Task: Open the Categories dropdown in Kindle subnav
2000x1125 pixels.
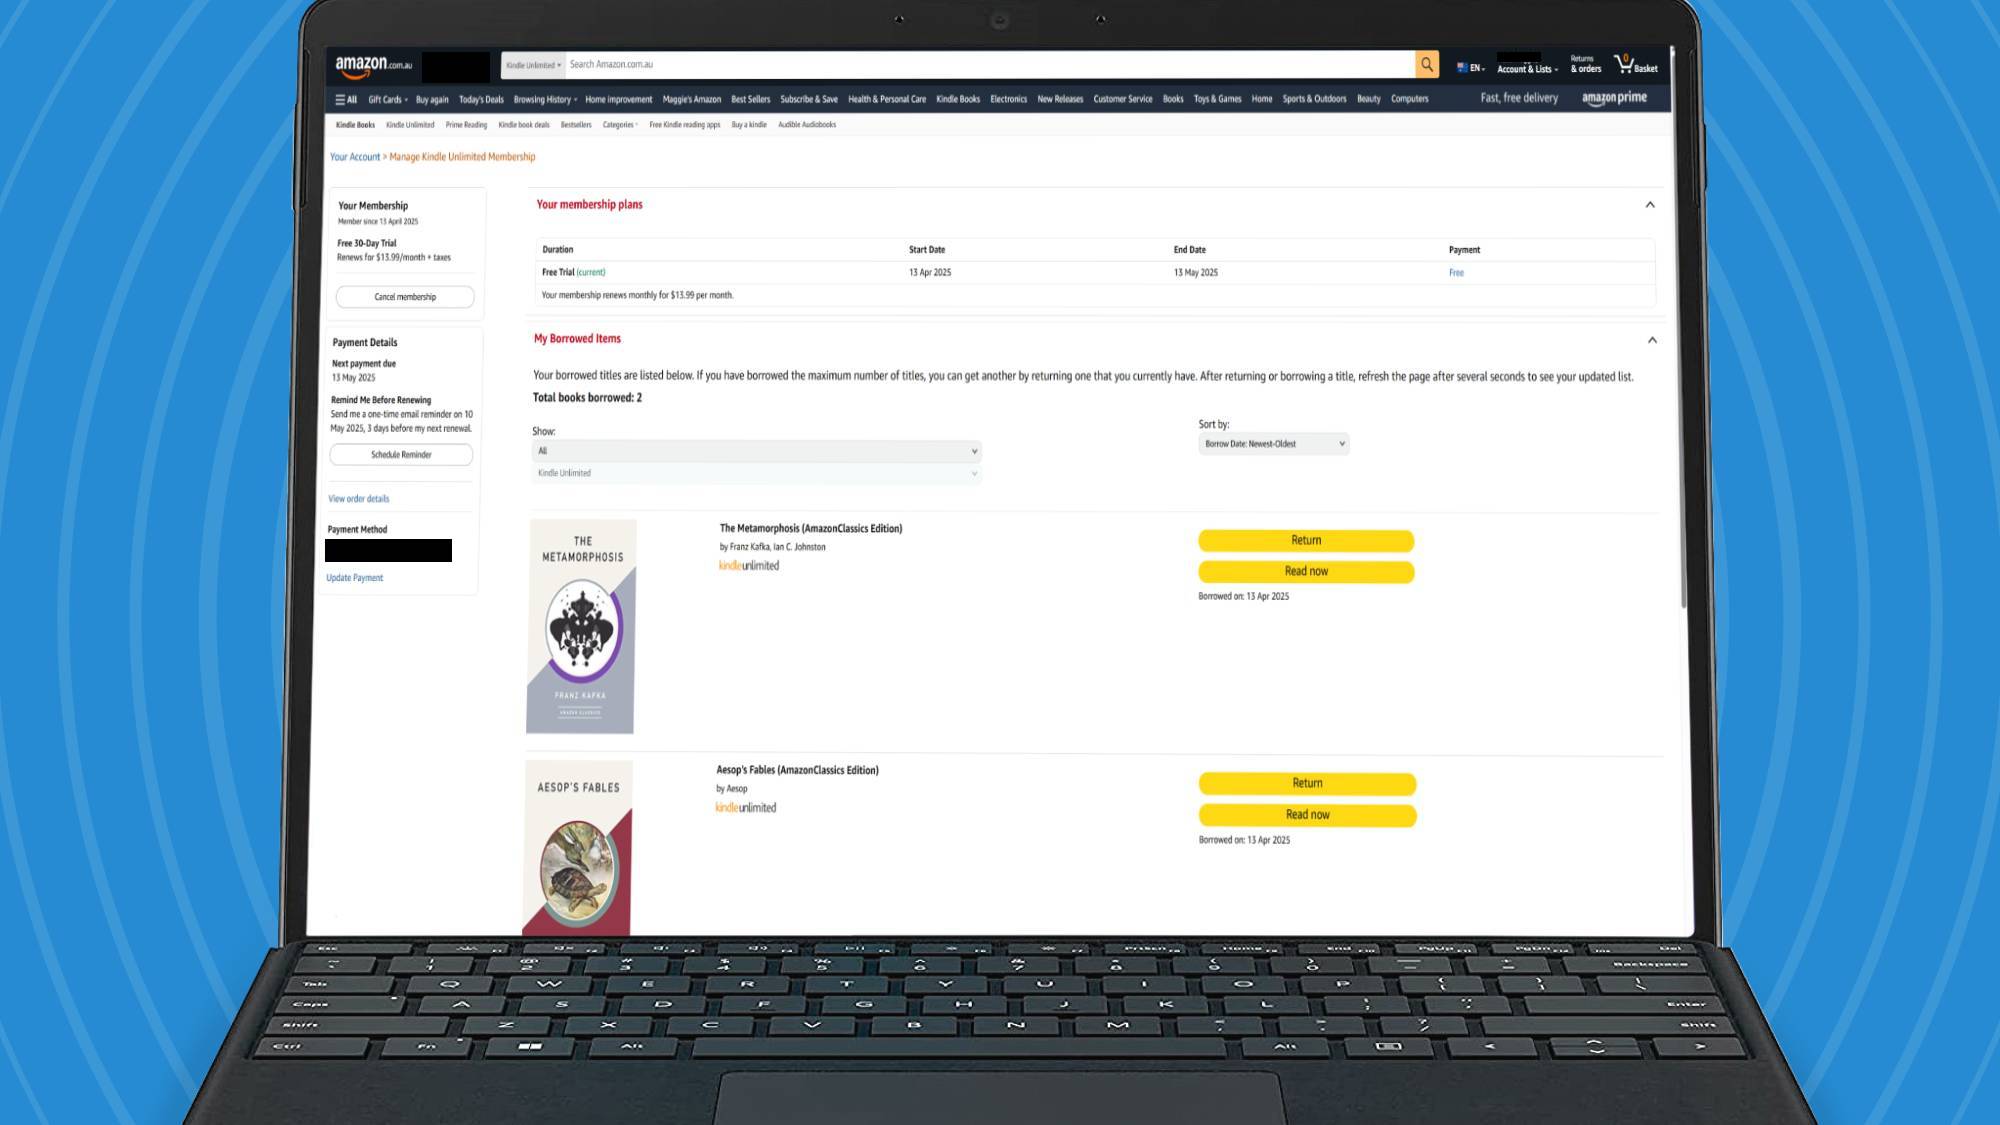Action: pyautogui.click(x=620, y=125)
